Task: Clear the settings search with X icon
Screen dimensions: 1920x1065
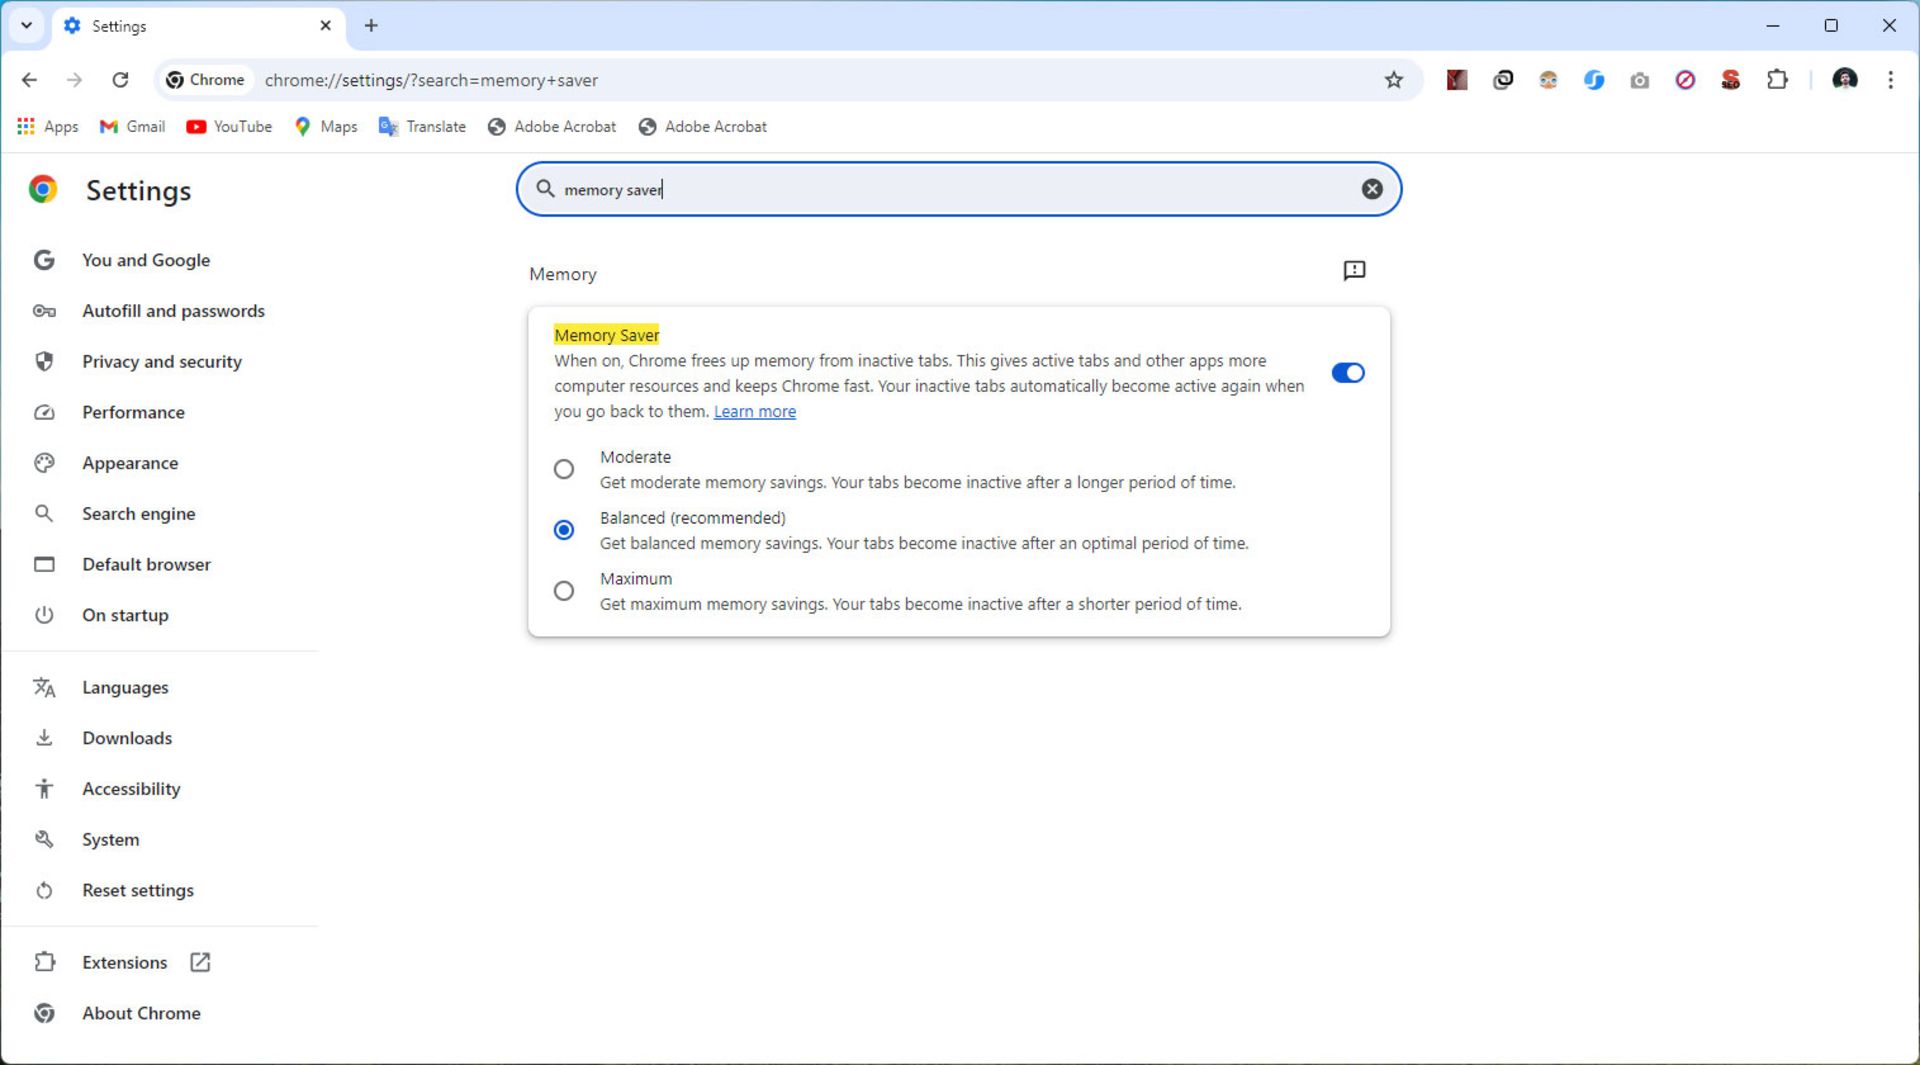Action: [x=1372, y=189]
